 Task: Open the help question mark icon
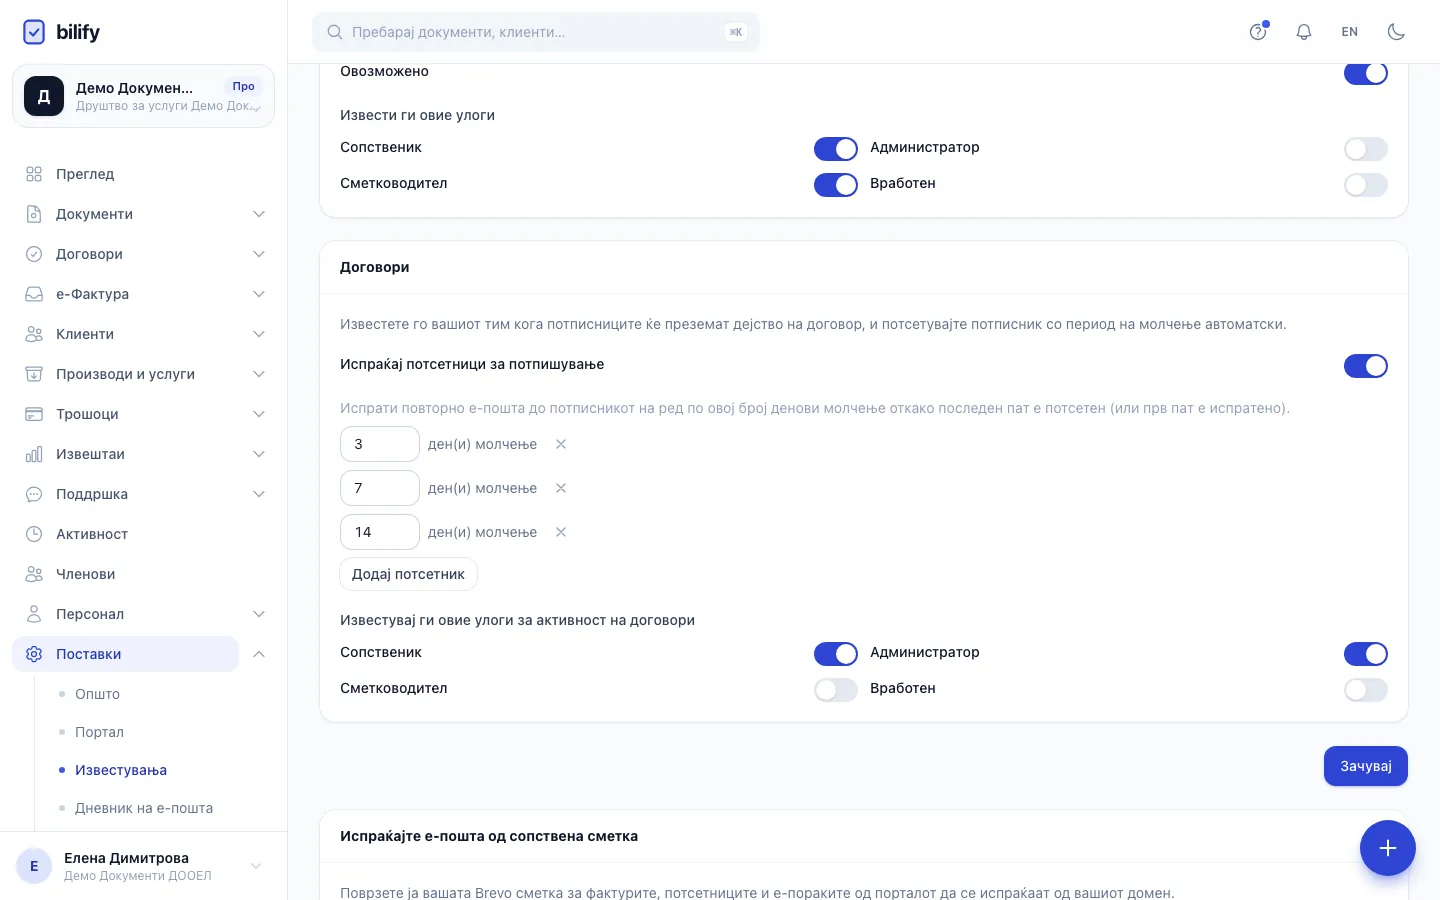pos(1258,32)
